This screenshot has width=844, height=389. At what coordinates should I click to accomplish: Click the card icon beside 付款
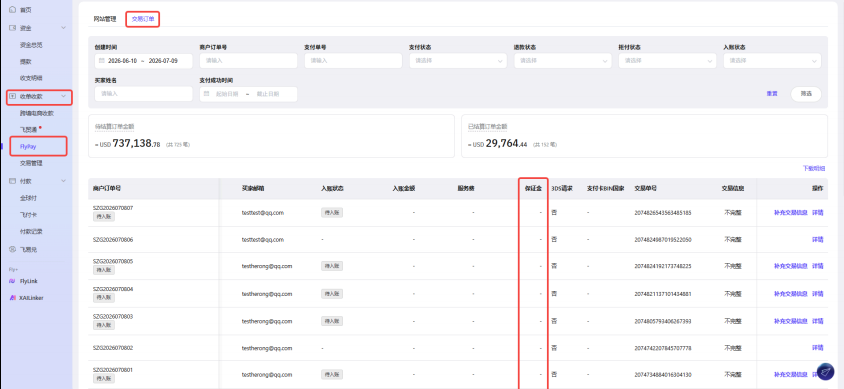(x=12, y=181)
